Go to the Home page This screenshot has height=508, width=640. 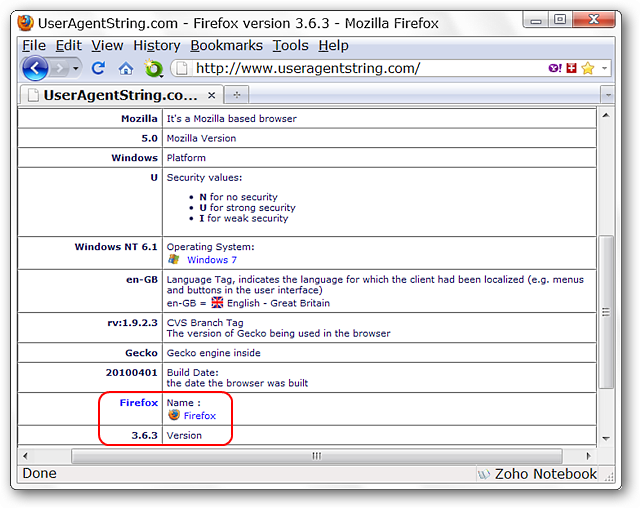tap(125, 68)
